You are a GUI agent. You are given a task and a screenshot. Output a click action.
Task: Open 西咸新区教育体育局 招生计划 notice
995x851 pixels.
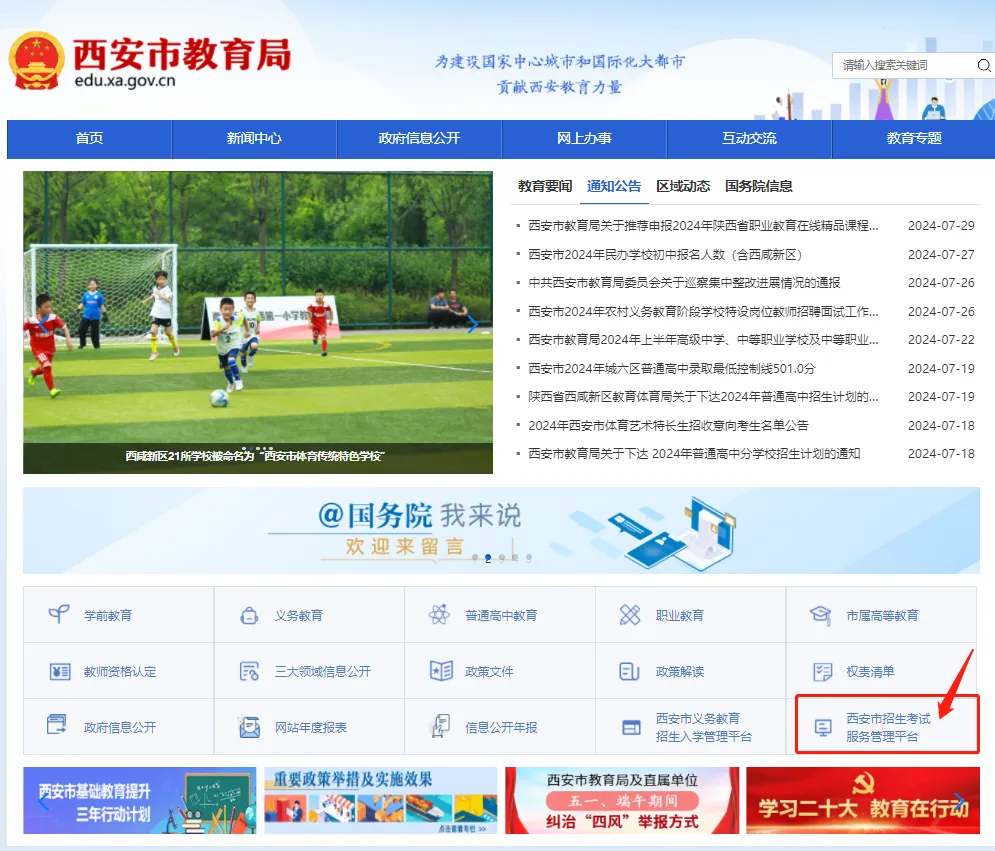pos(703,397)
